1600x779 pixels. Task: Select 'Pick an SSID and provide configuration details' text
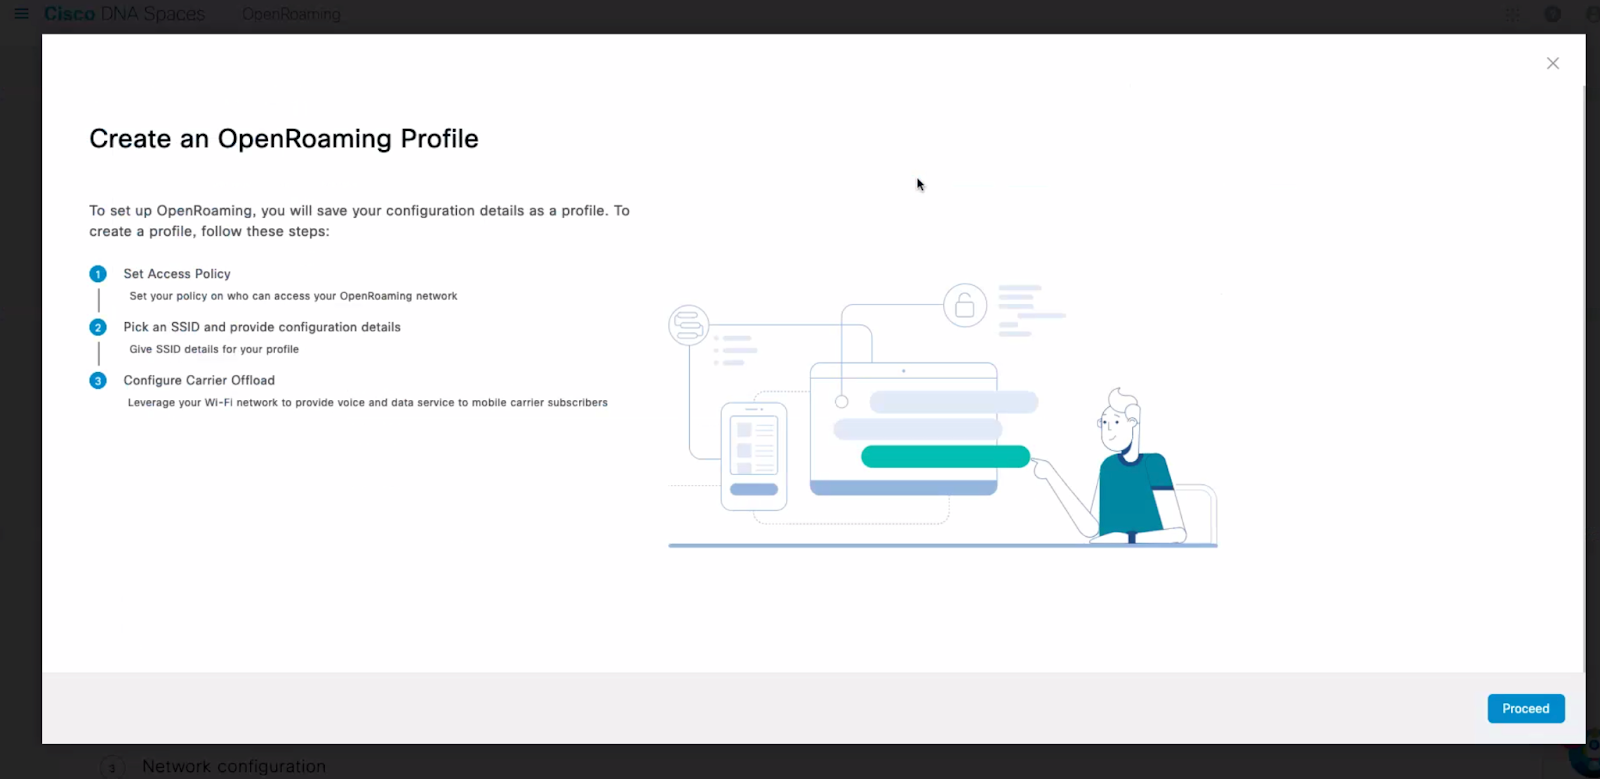coord(262,327)
